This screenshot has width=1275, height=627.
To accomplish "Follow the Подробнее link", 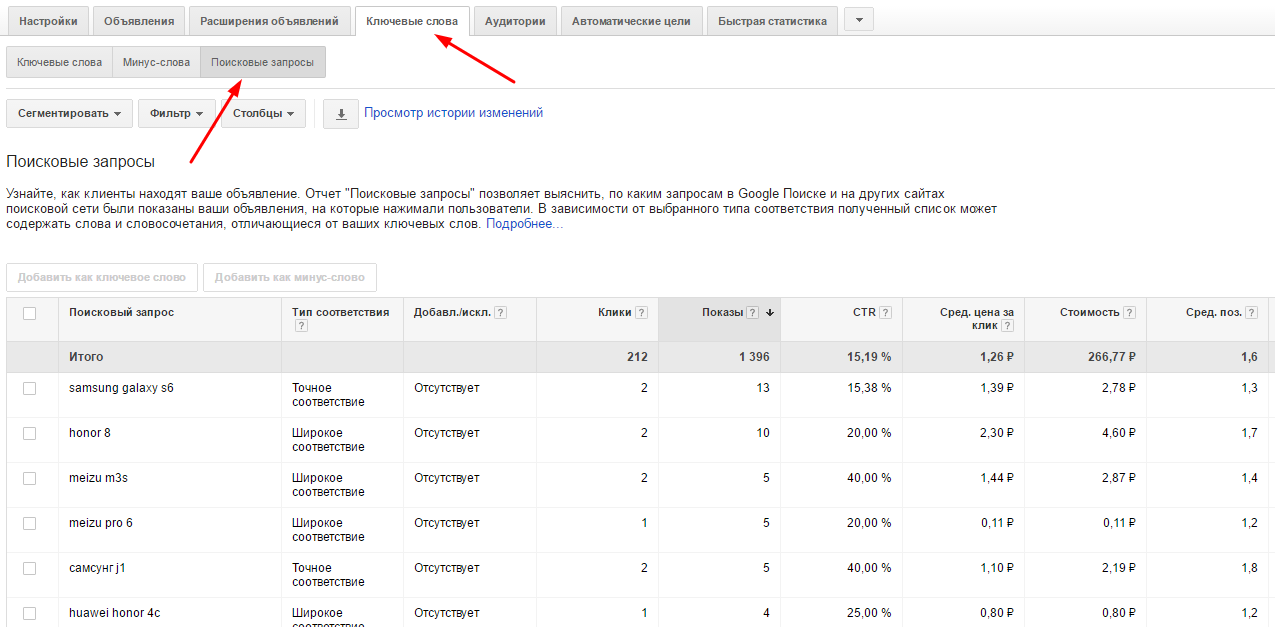I will (x=524, y=224).
